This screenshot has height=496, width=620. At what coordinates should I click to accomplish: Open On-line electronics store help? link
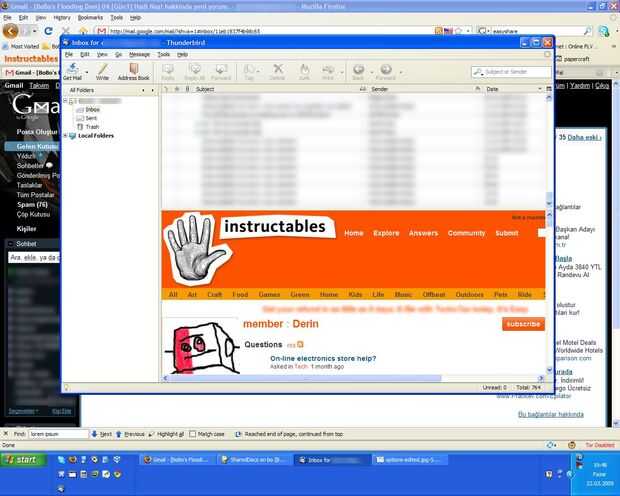pos(323,358)
